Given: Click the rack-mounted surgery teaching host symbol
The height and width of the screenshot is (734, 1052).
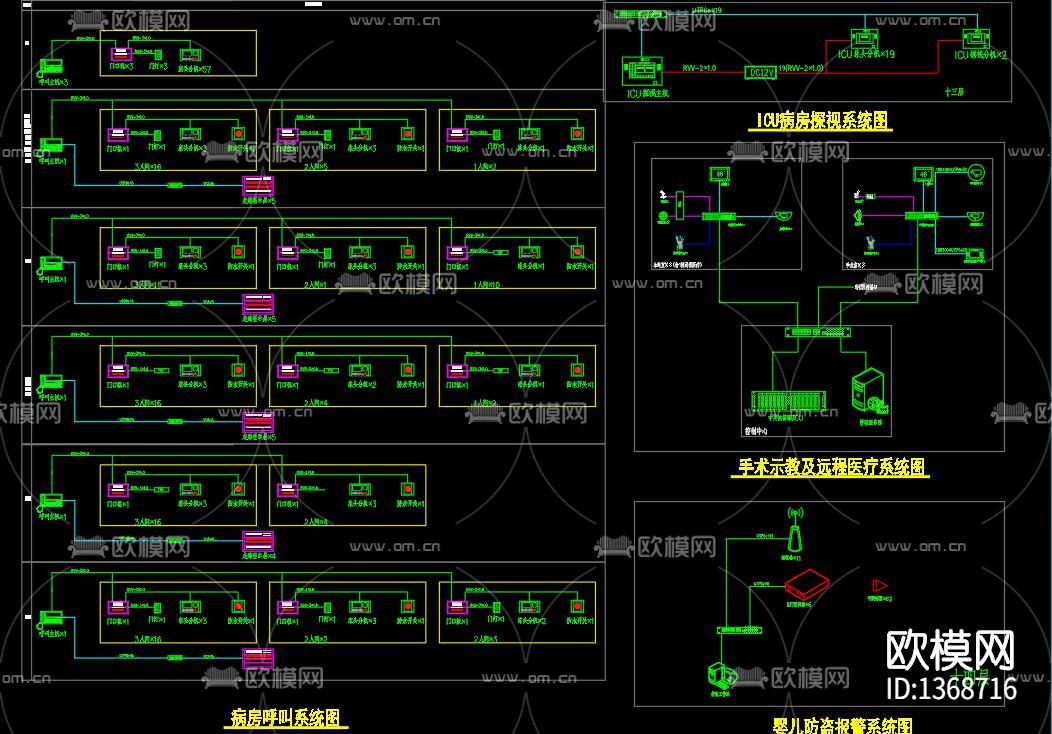Looking at the screenshot, I should (x=787, y=399).
